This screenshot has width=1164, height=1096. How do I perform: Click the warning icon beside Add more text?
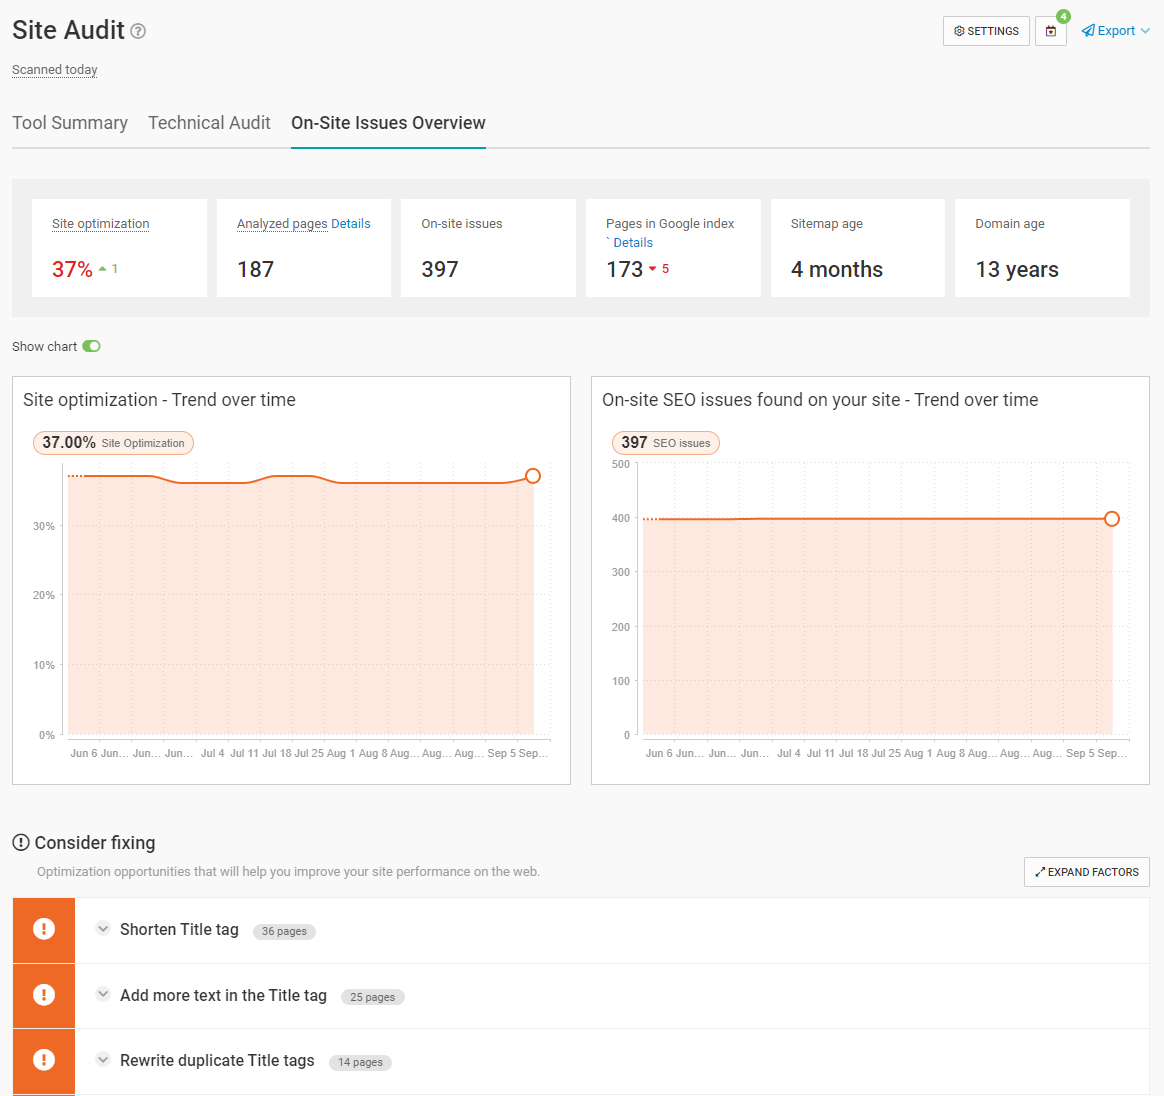click(43, 995)
